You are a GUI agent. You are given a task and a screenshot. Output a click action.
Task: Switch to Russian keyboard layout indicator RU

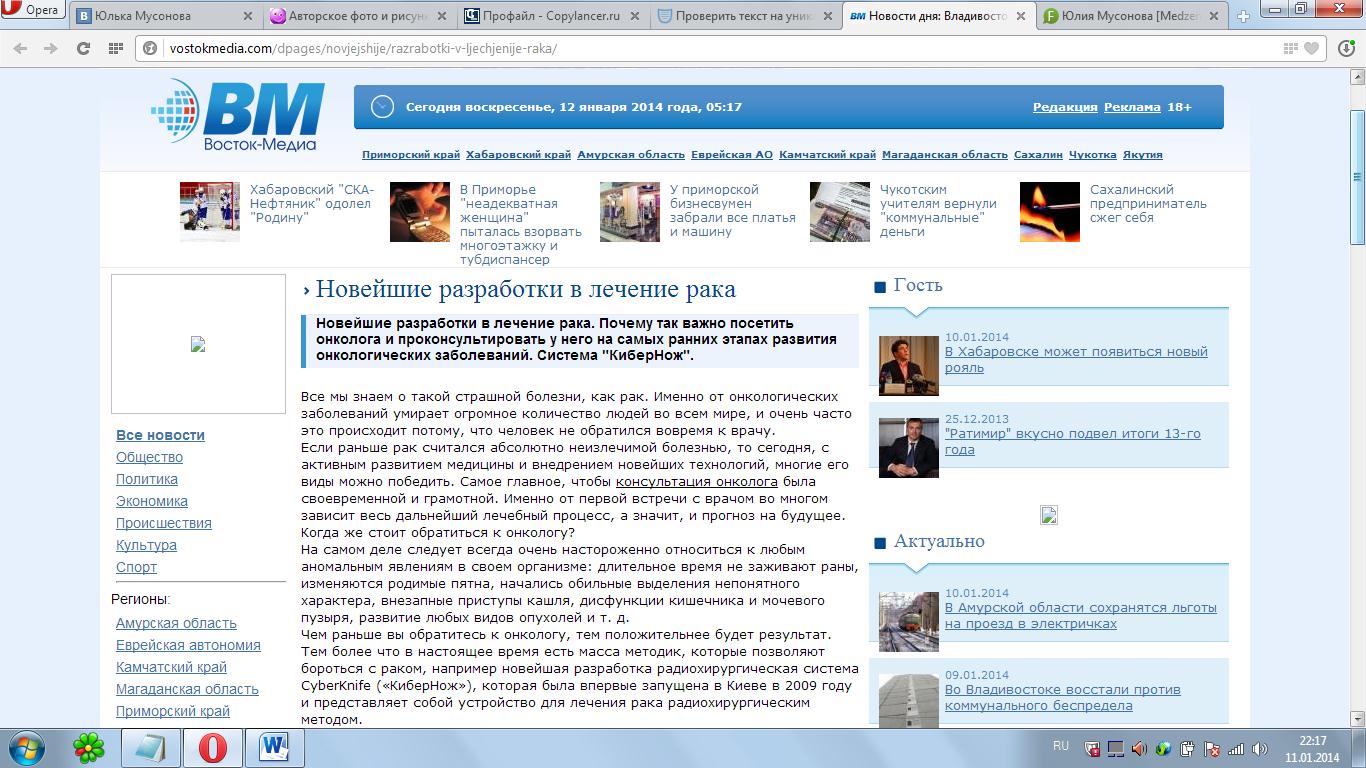1062,746
